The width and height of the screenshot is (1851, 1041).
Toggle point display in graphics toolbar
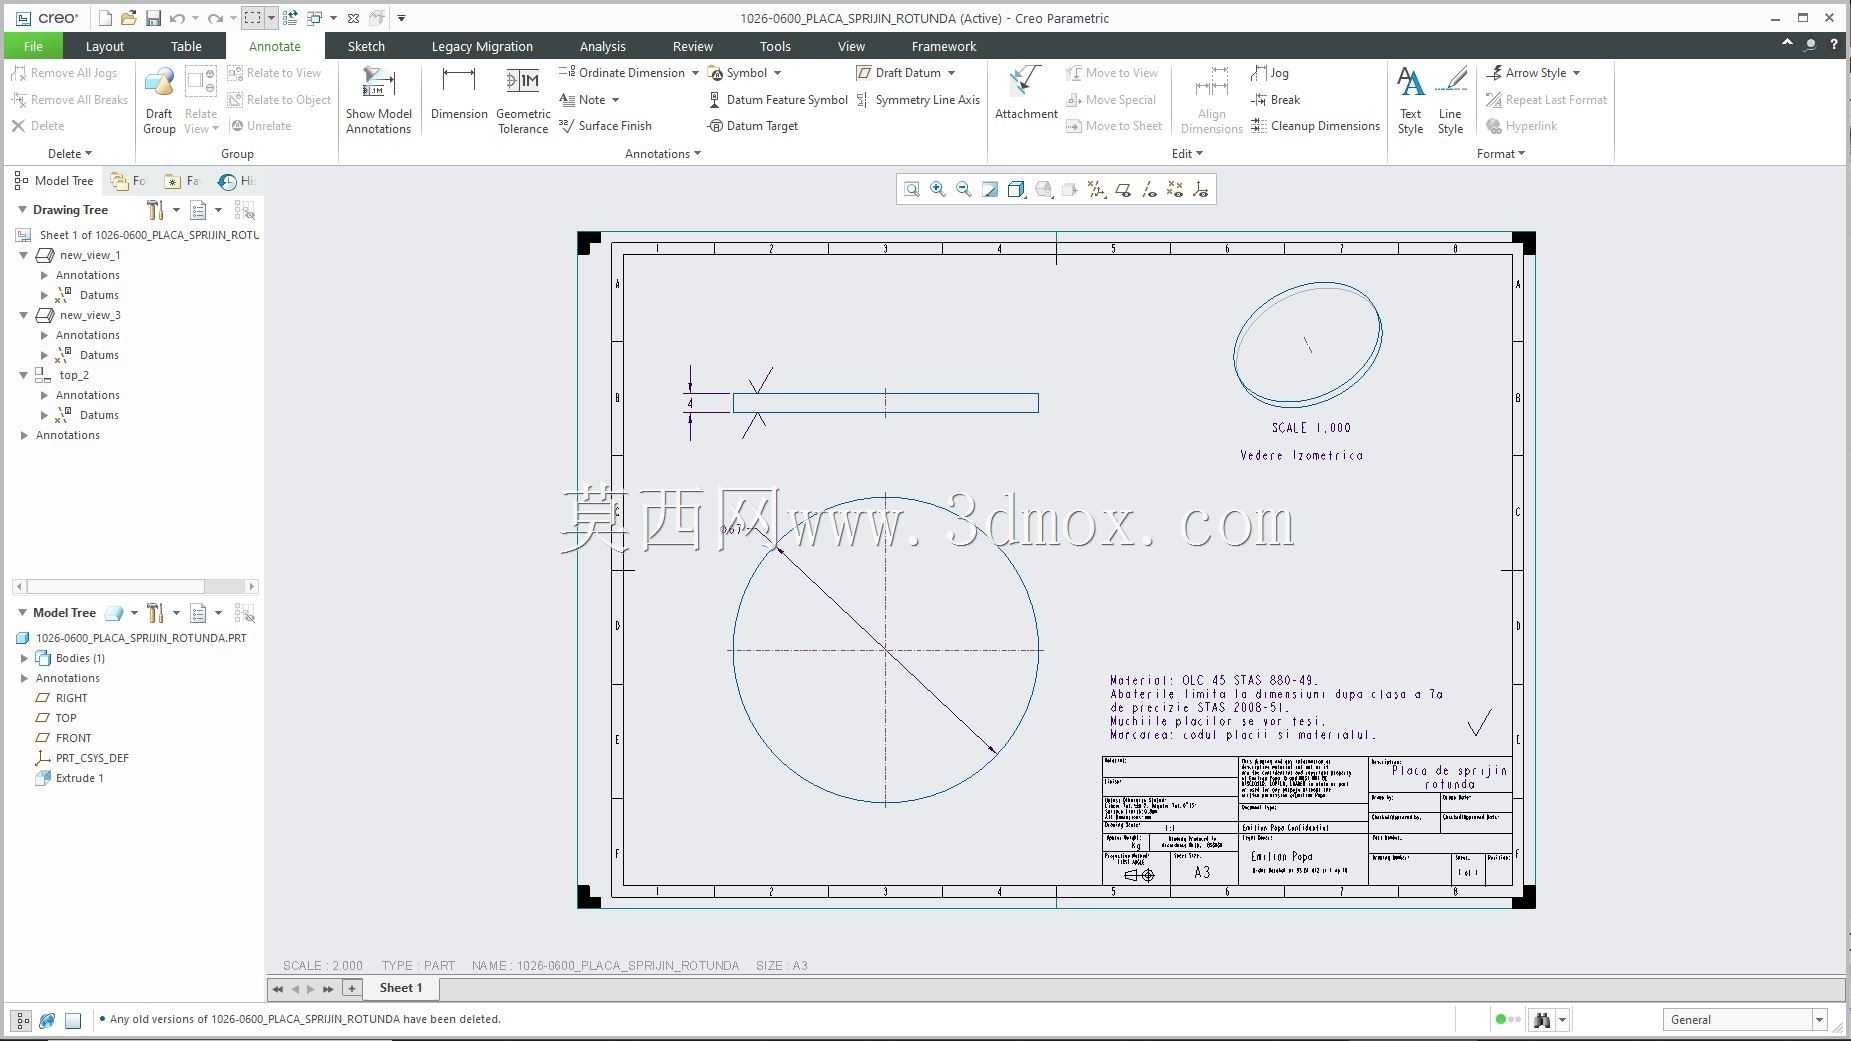coord(1175,190)
